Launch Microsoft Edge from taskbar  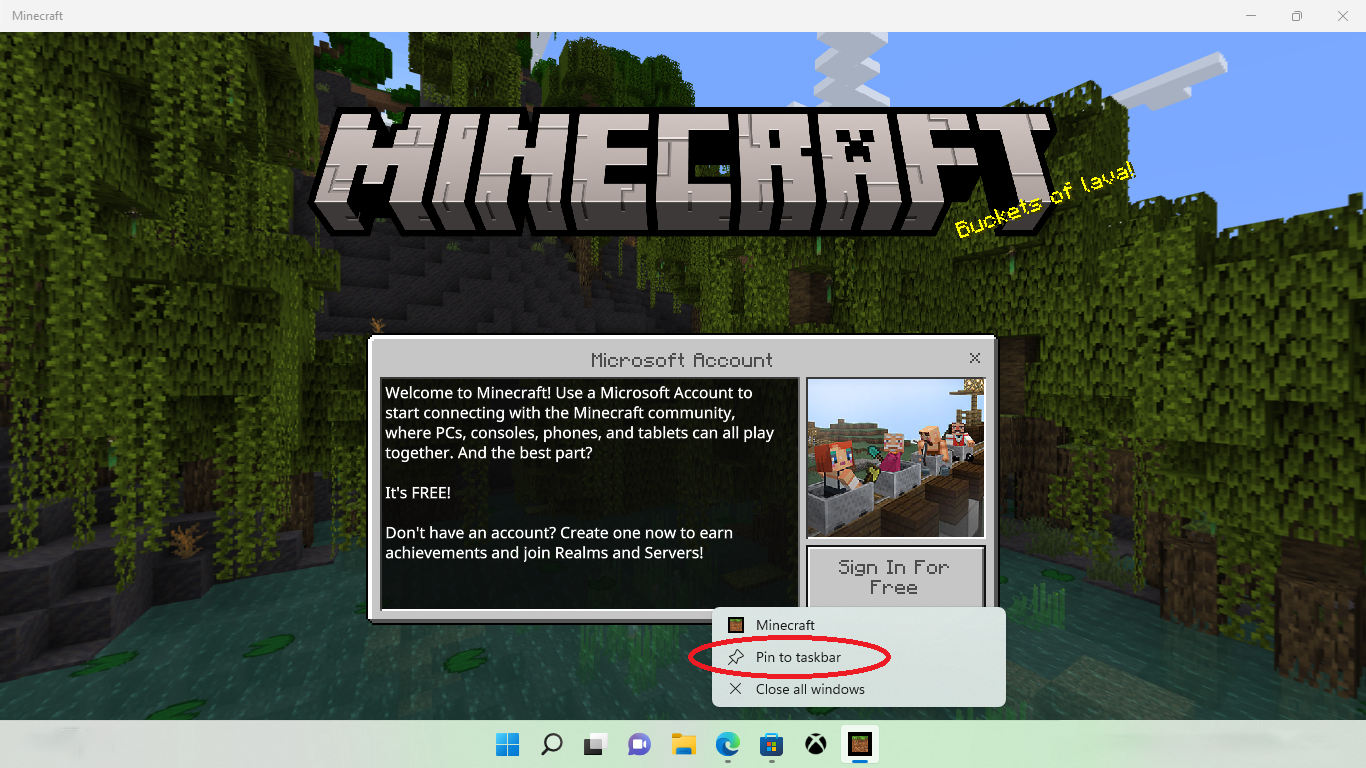point(727,744)
